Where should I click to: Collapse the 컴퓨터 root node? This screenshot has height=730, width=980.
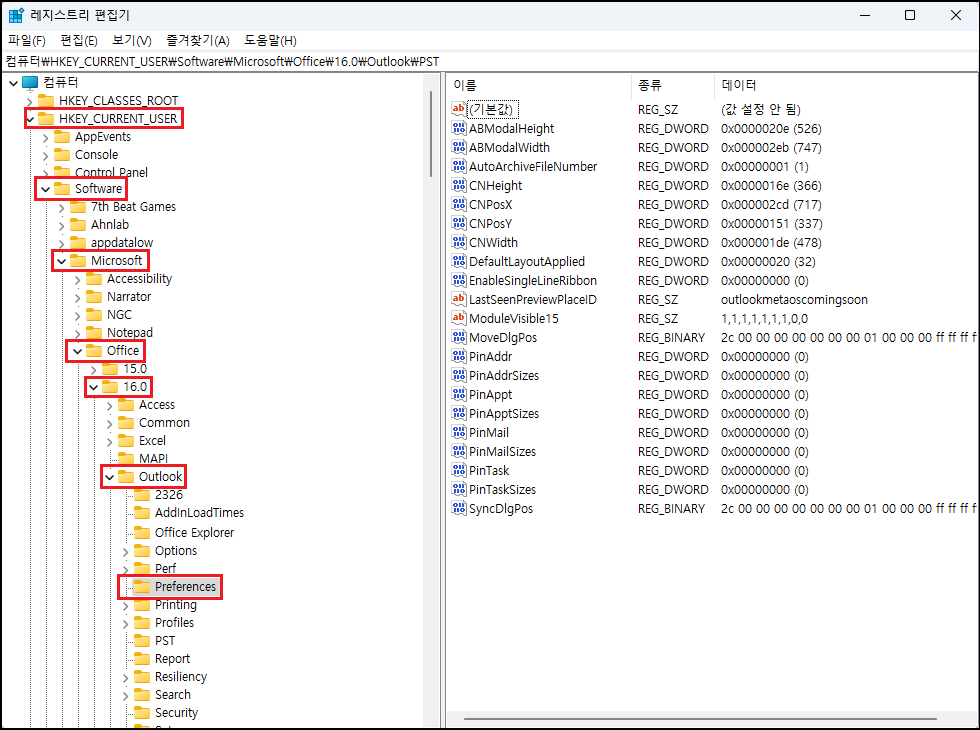coord(14,82)
